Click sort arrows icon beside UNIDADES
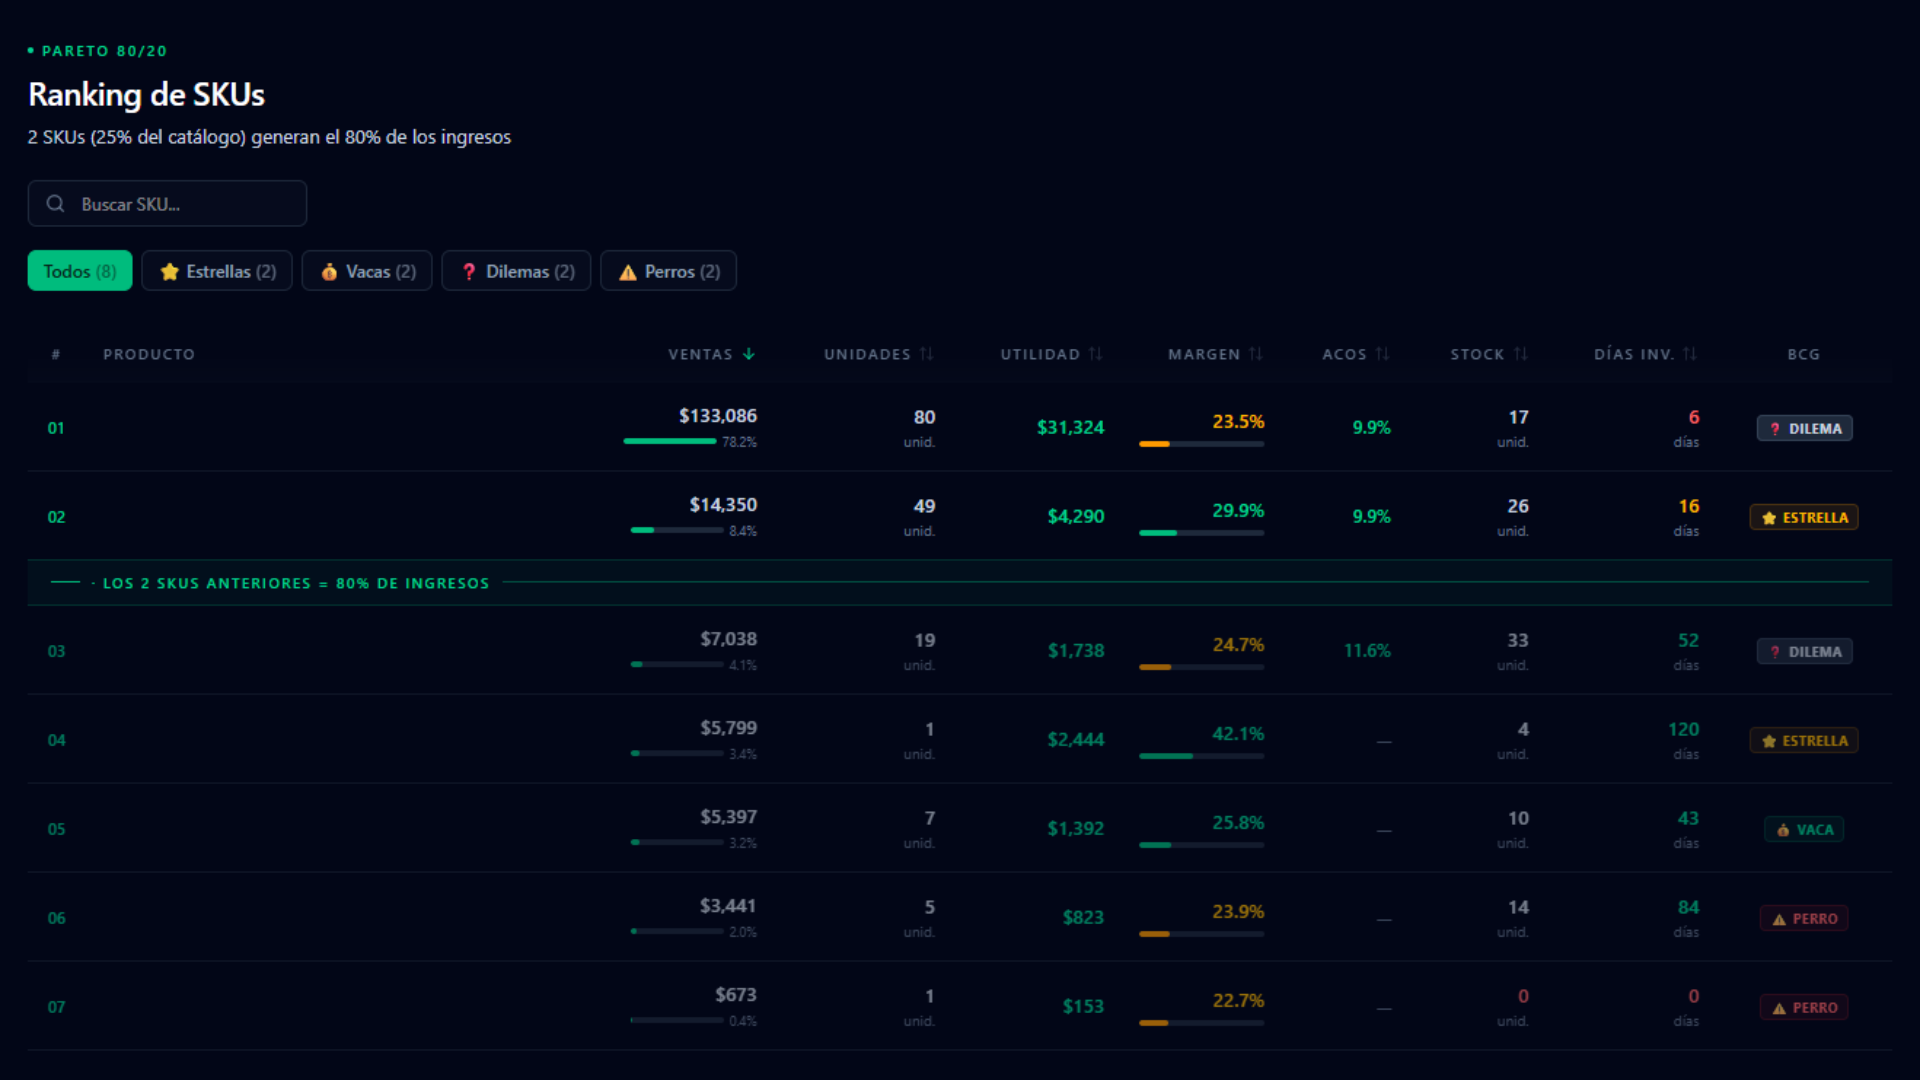The width and height of the screenshot is (1920, 1080). tap(927, 354)
